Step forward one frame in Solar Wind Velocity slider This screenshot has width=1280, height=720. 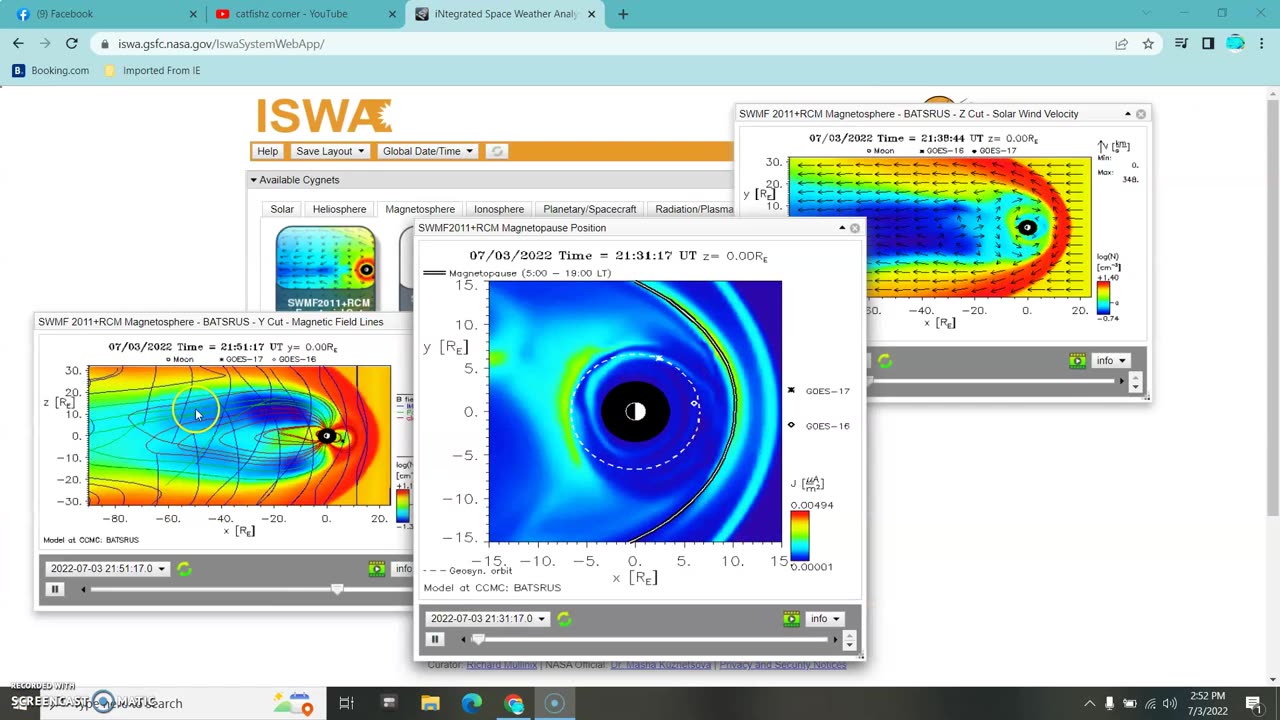point(1120,381)
